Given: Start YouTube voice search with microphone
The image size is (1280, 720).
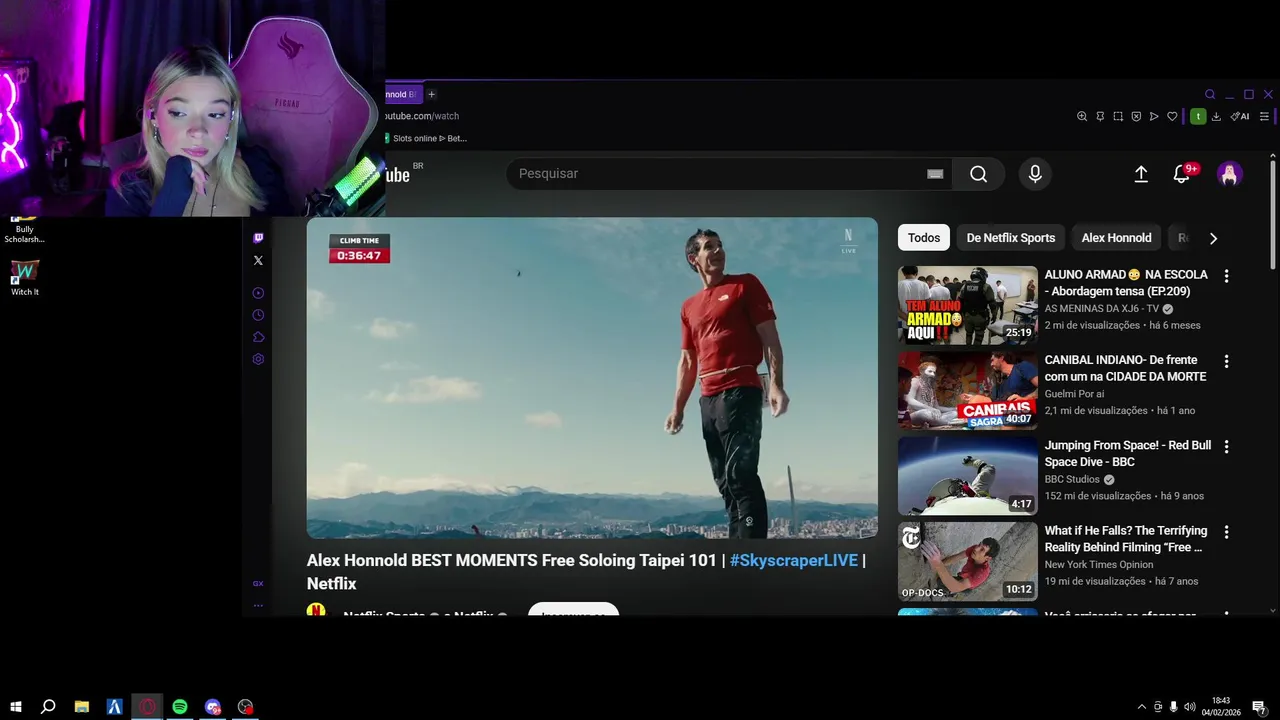Looking at the screenshot, I should tap(1035, 174).
